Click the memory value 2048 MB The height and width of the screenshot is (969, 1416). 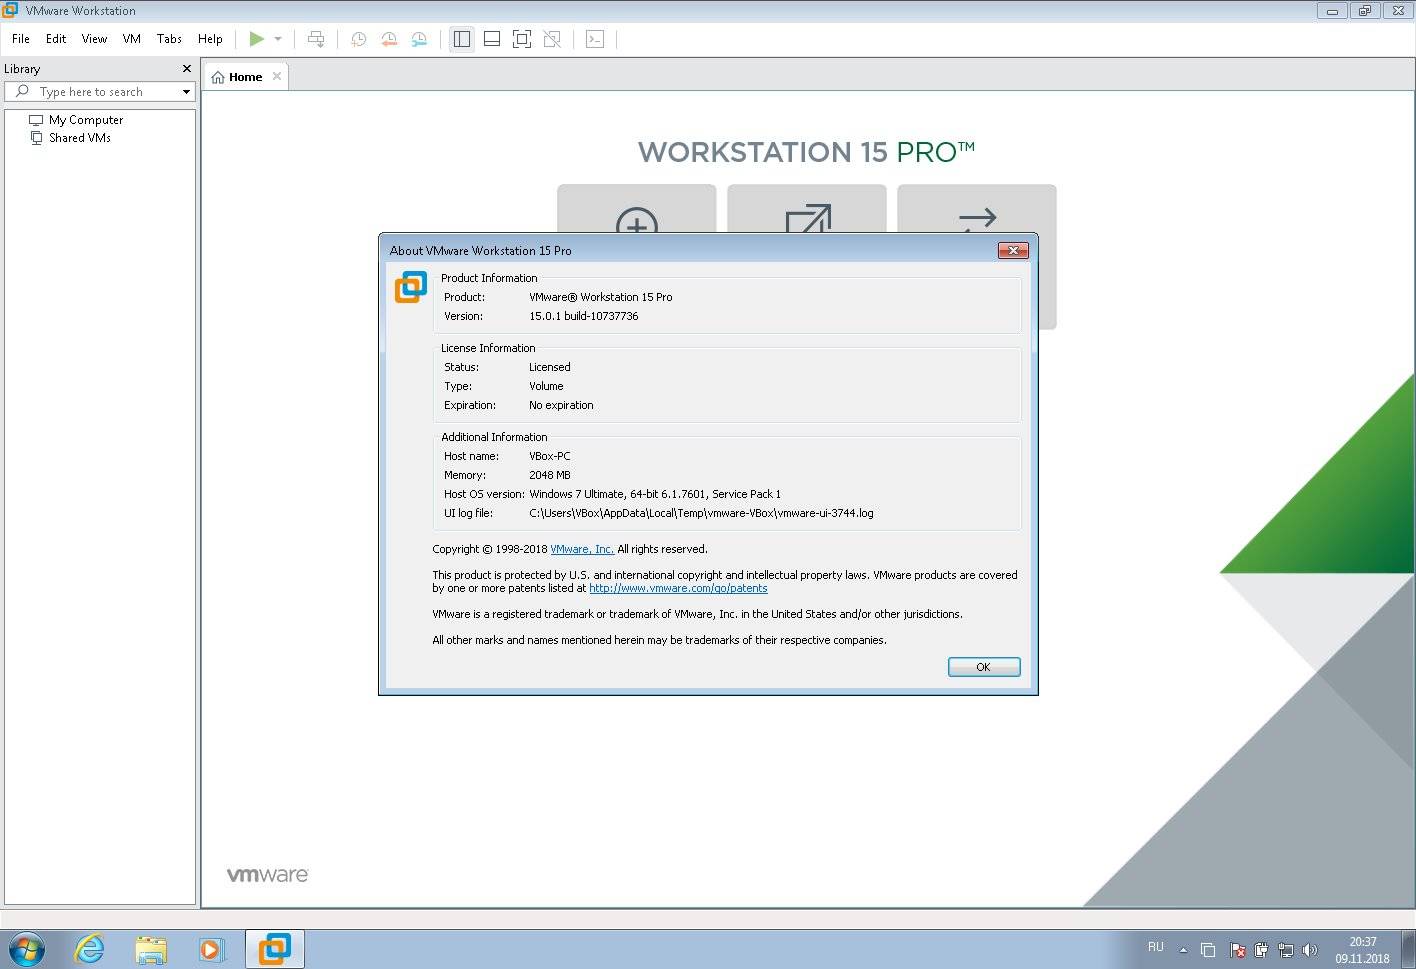550,475
